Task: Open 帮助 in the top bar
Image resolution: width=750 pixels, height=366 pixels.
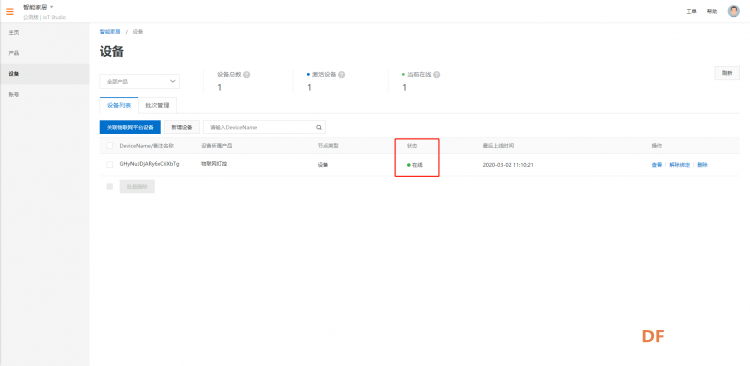Action: coord(712,11)
